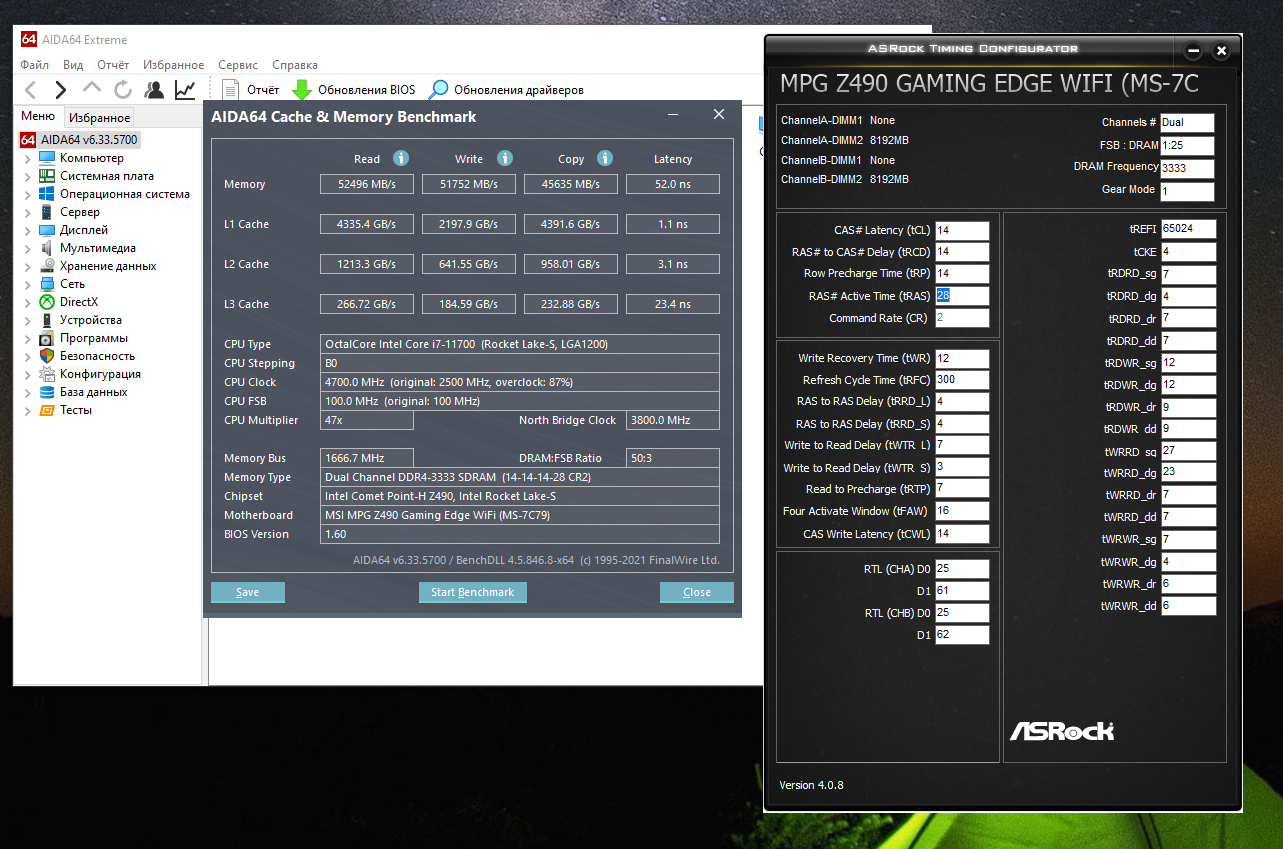The height and width of the screenshot is (849, 1283).
Task: Select the Безопасность shield icon
Action: click(47, 356)
